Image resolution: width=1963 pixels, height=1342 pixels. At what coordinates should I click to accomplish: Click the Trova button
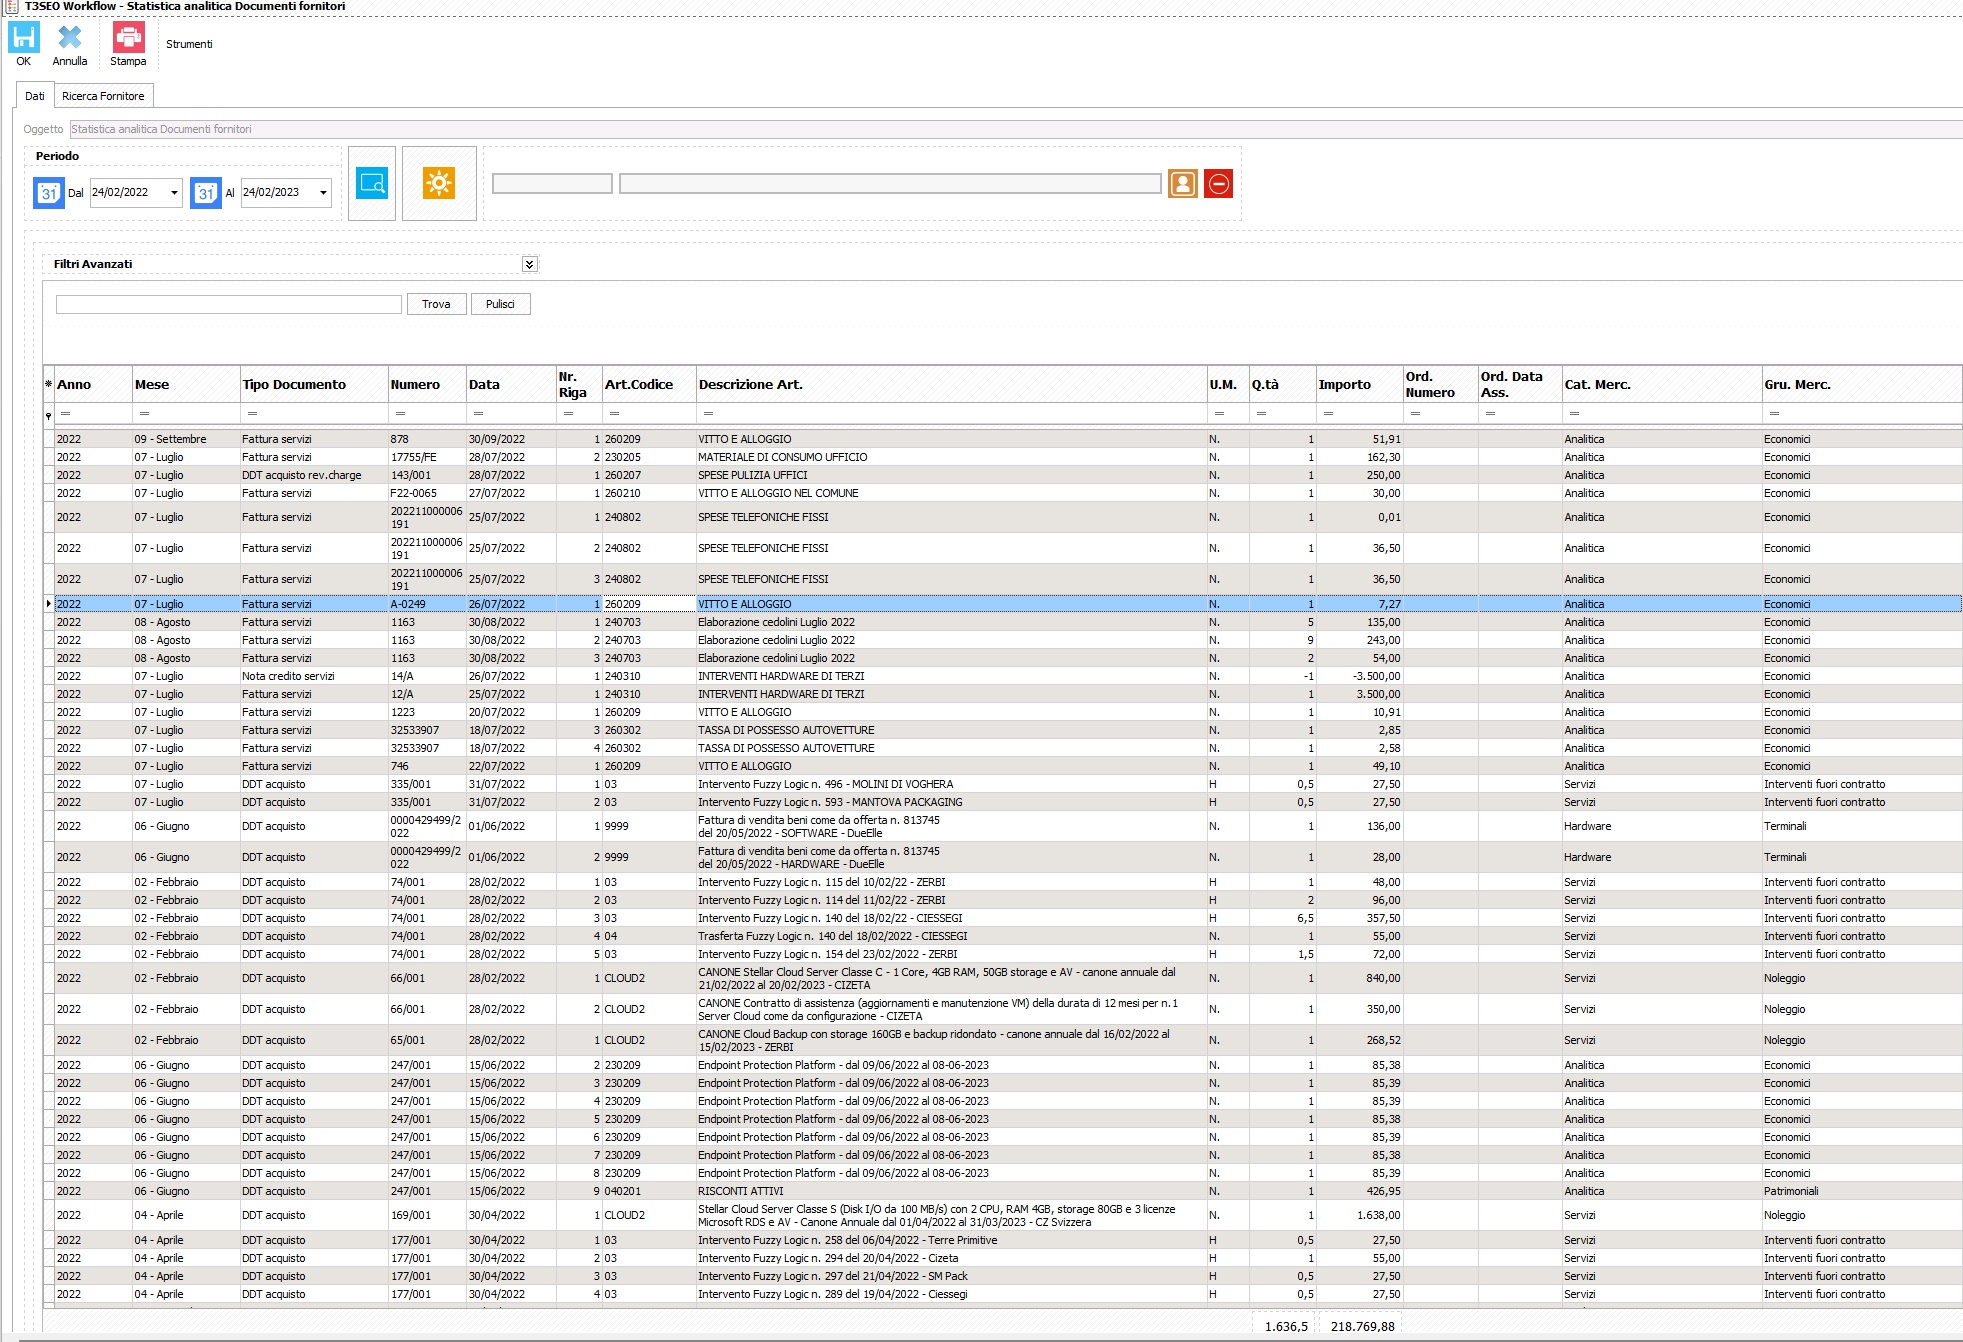pyautogui.click(x=436, y=304)
